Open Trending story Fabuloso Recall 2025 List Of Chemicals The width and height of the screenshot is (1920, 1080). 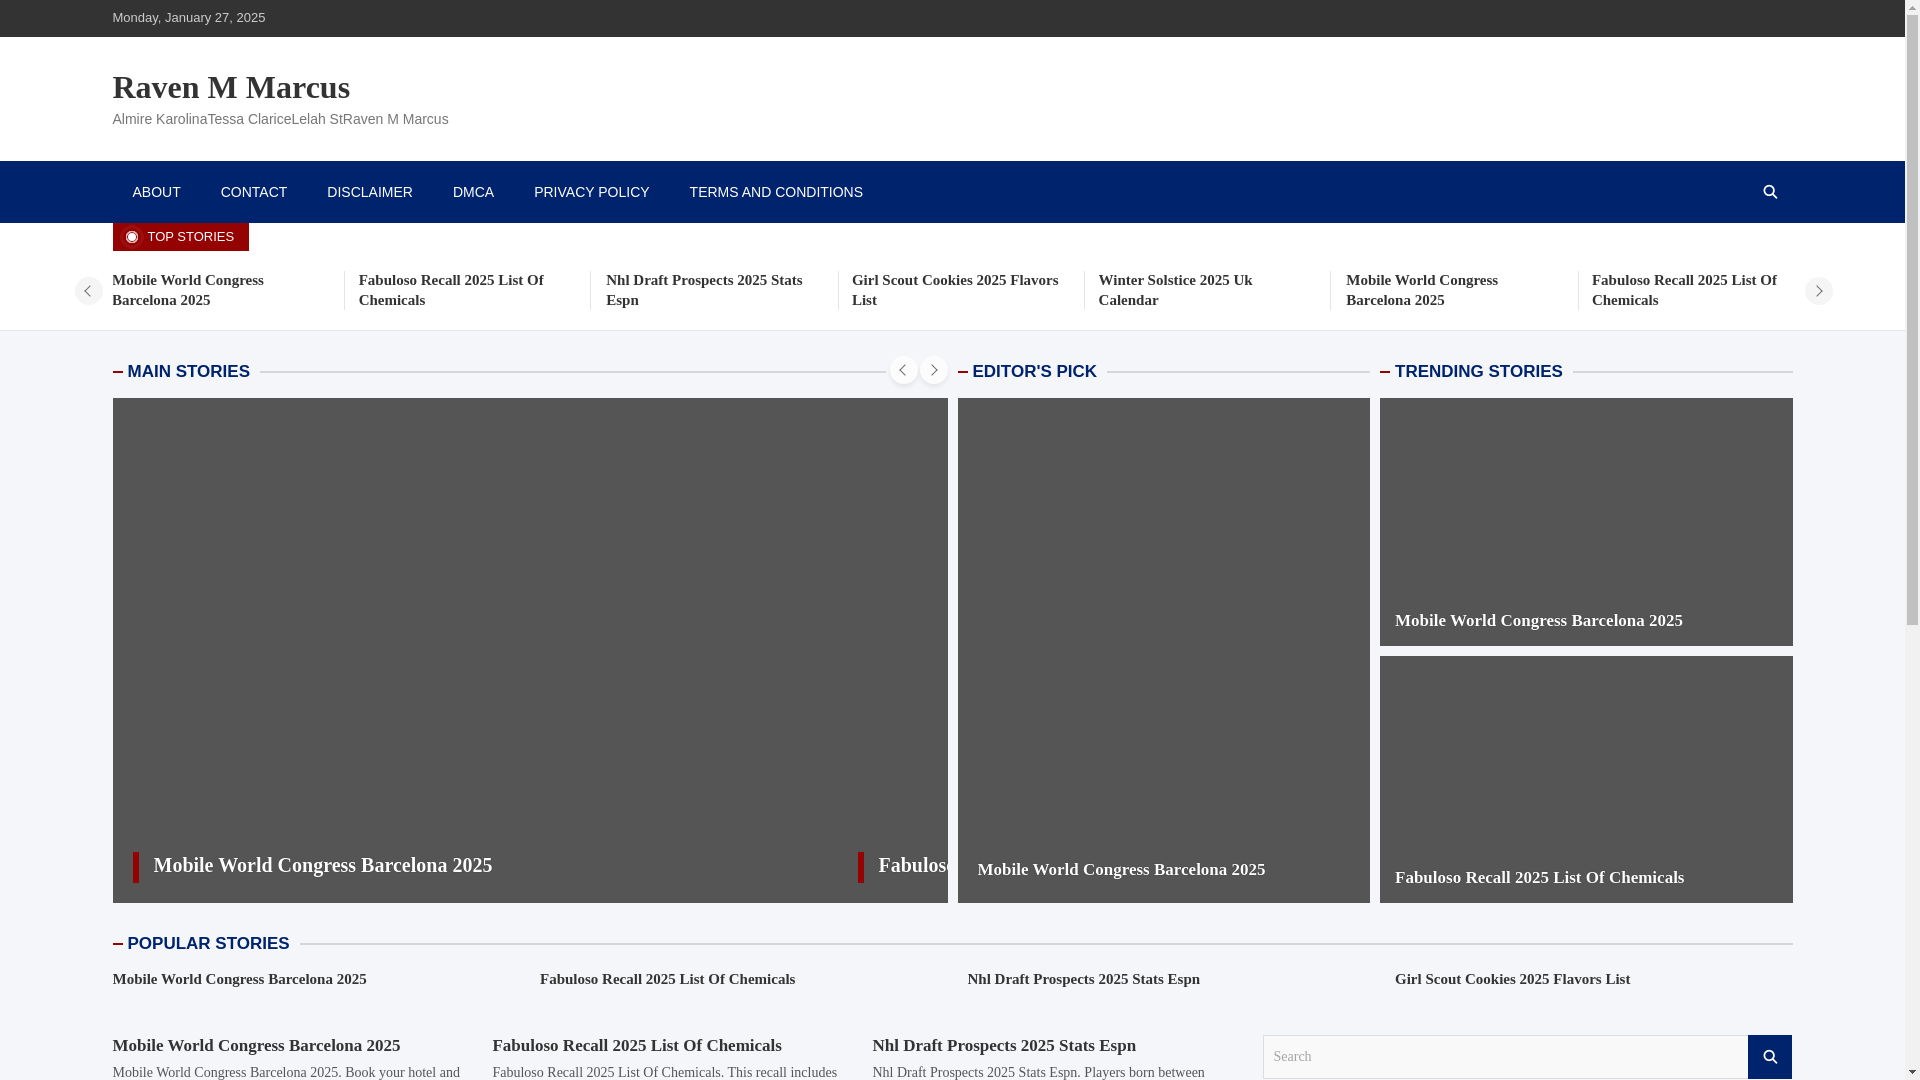click(x=1539, y=877)
